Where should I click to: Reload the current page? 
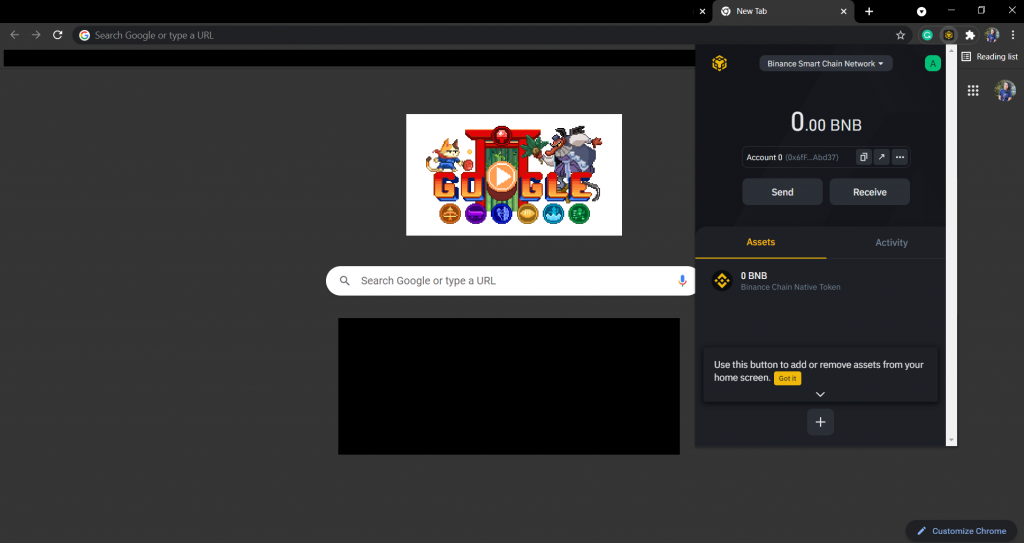[x=57, y=35]
